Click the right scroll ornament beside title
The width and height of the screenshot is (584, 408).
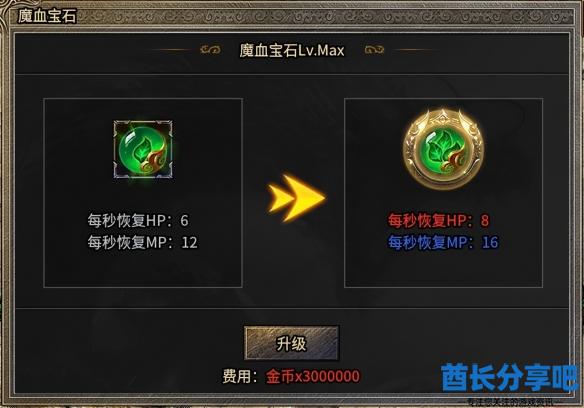pos(374,50)
